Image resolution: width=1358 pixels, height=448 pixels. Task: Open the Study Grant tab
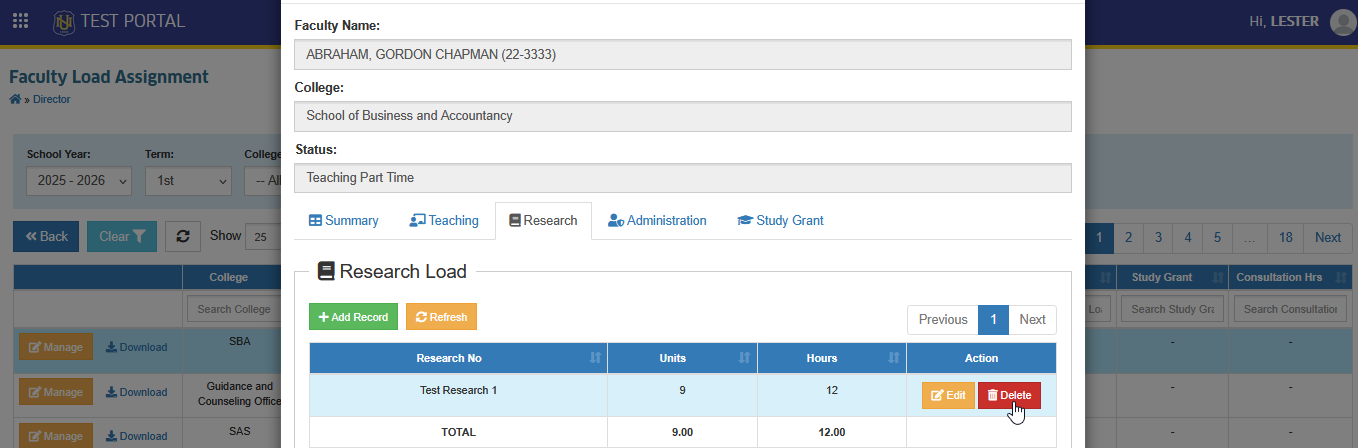point(780,221)
